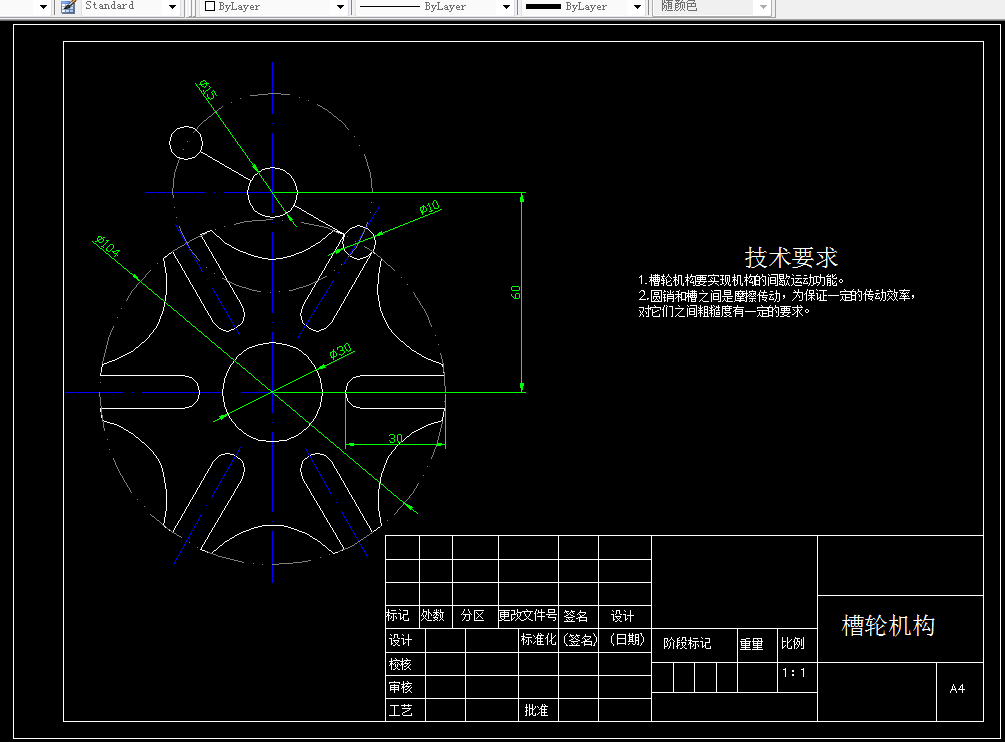The image size is (1005, 742).
Task: Click the 校核 title block label
Action: [x=400, y=664]
